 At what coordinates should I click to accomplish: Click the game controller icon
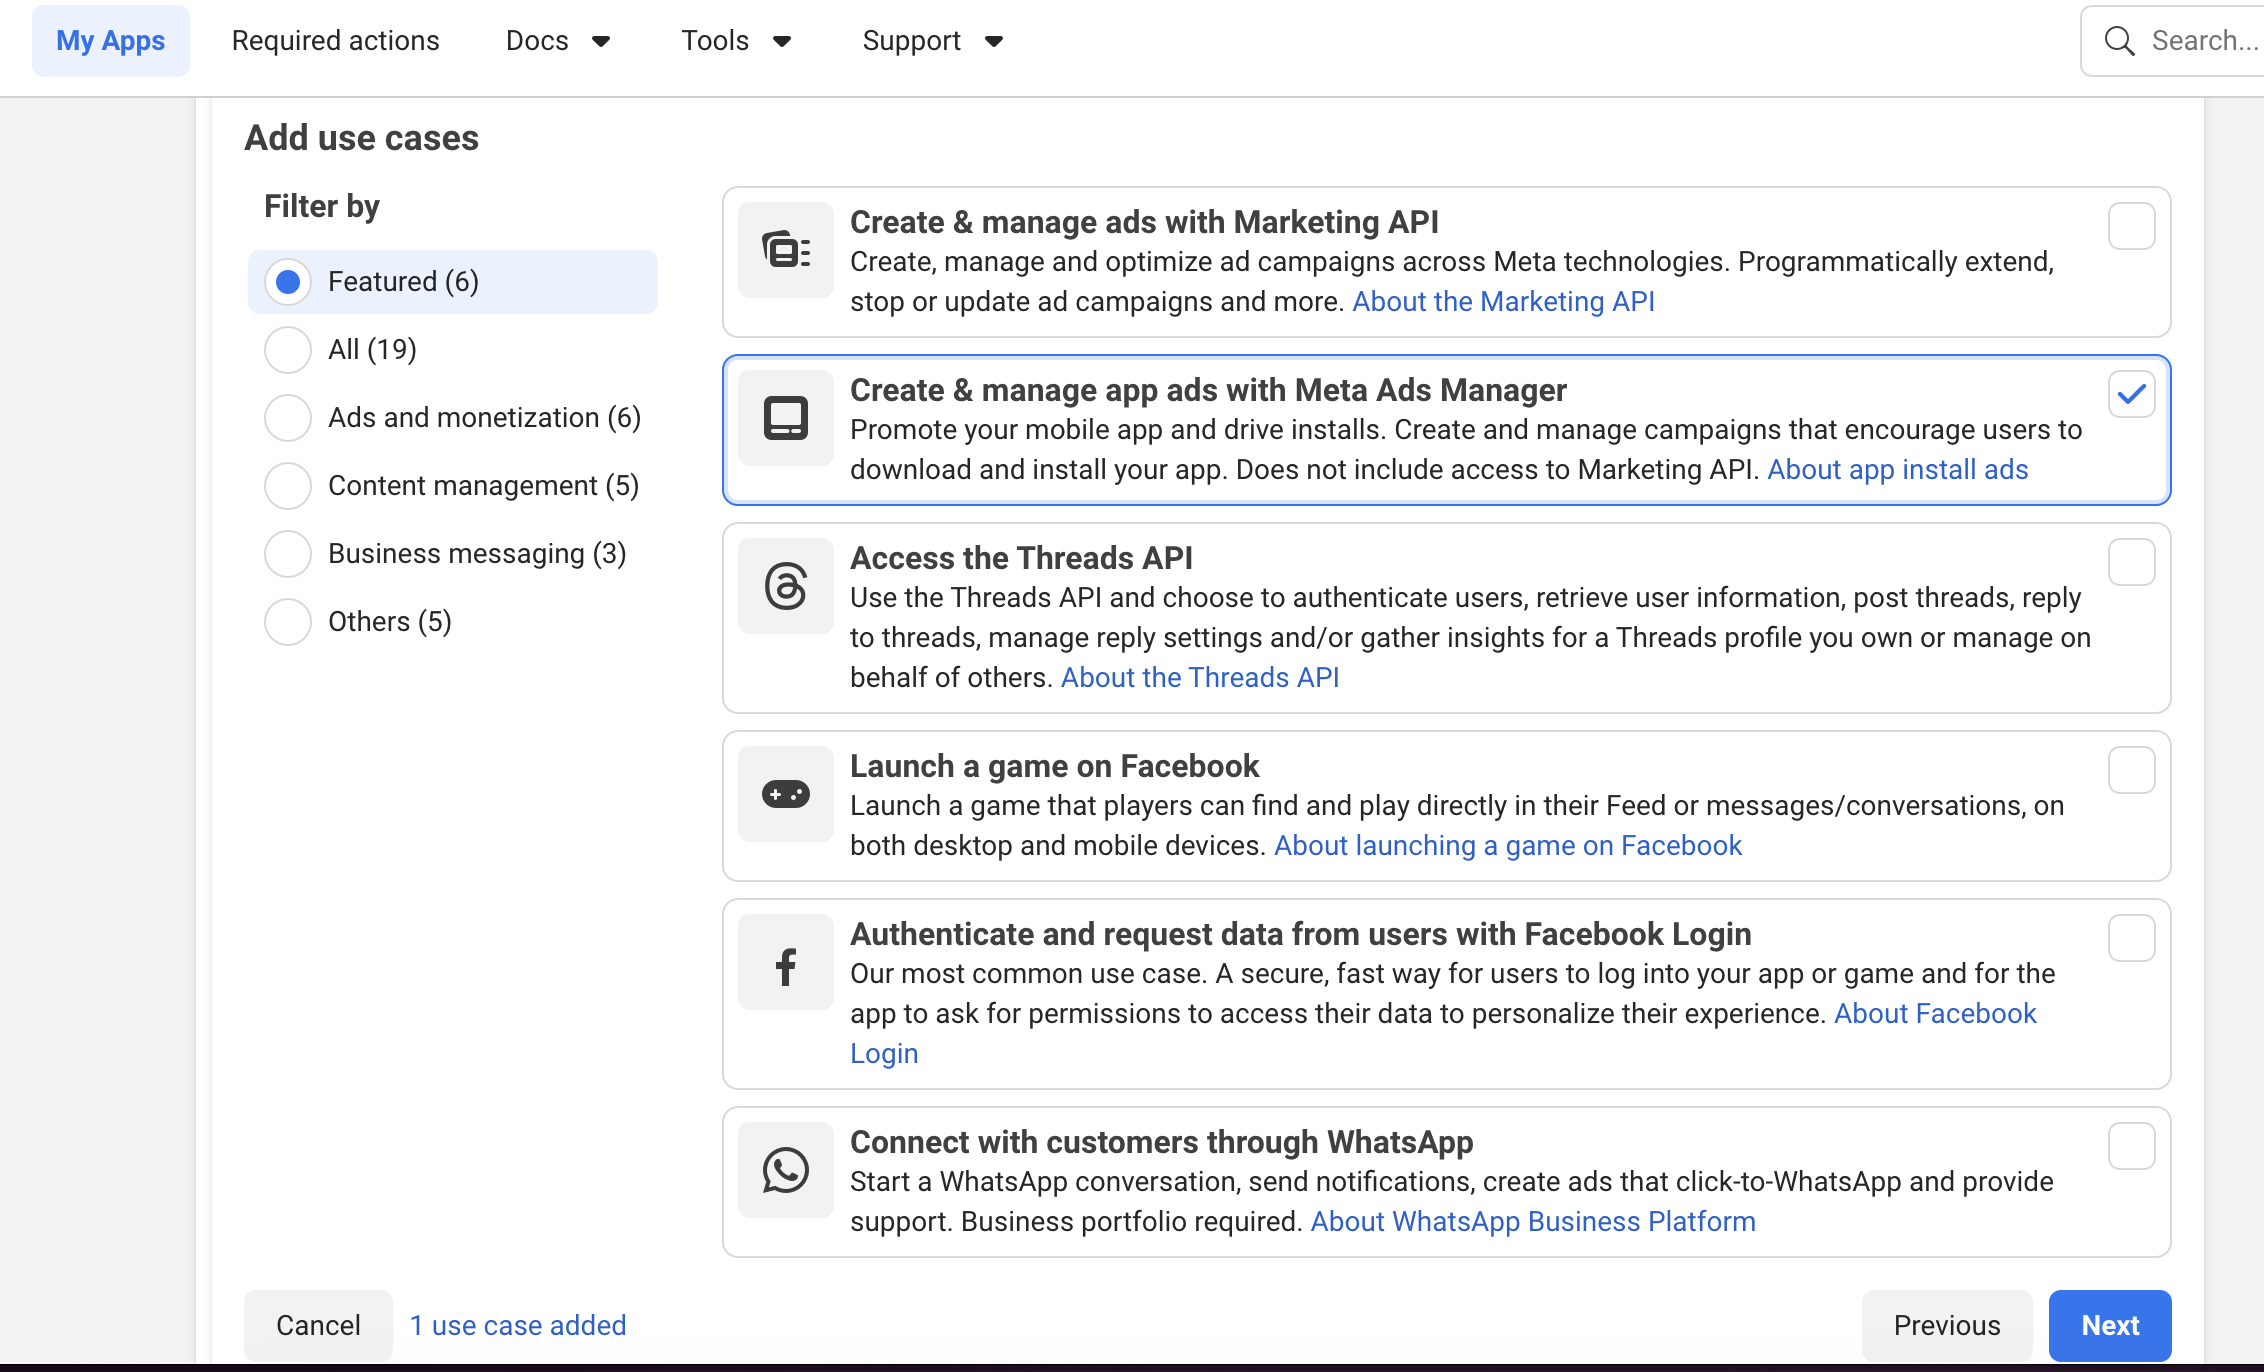point(786,794)
